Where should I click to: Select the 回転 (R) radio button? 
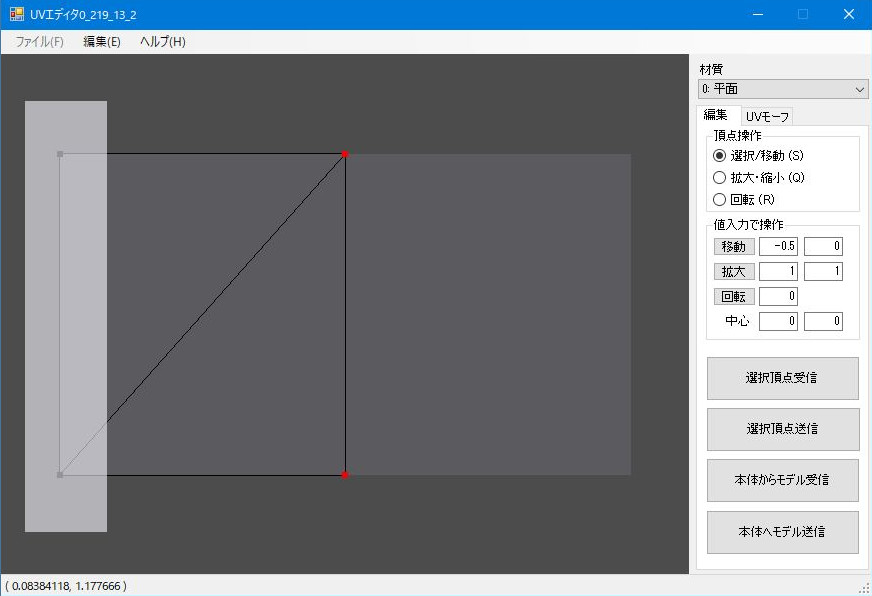(744, 199)
